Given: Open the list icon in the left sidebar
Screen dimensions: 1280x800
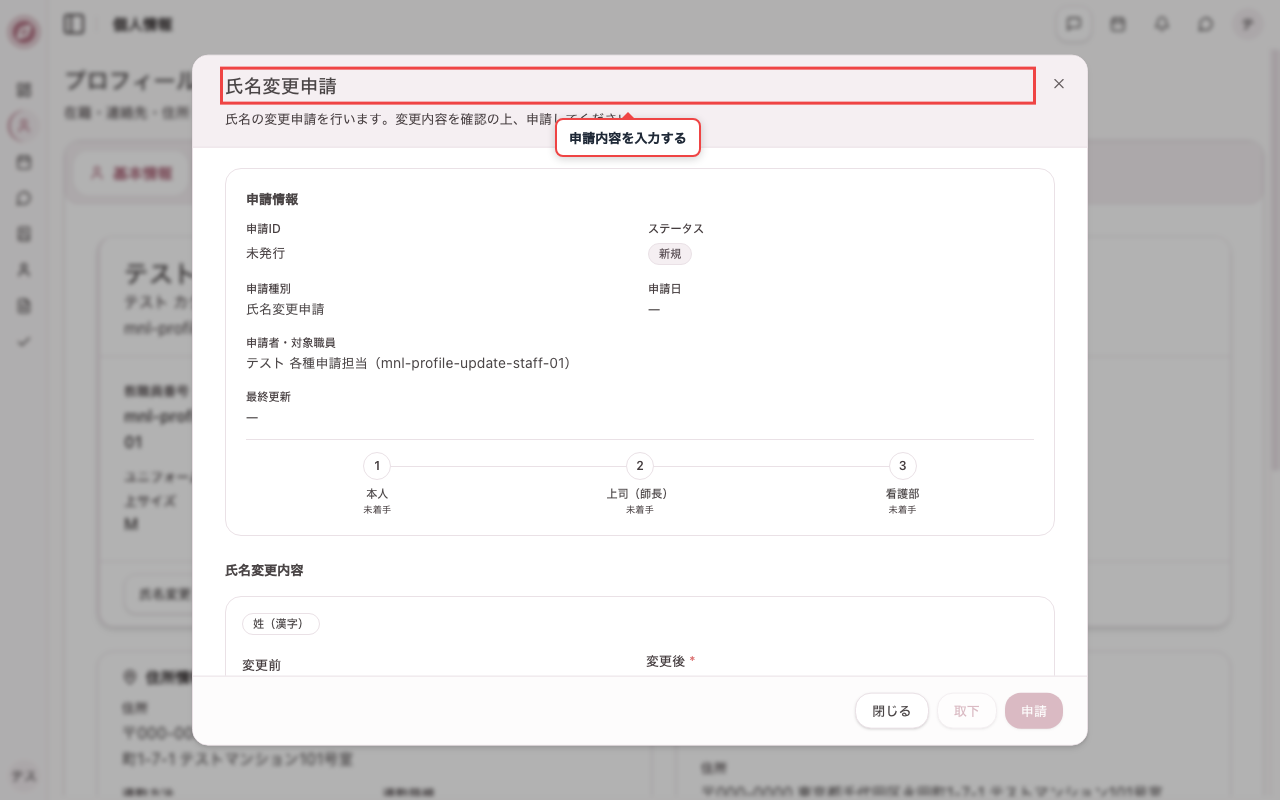Looking at the screenshot, I should click(24, 234).
